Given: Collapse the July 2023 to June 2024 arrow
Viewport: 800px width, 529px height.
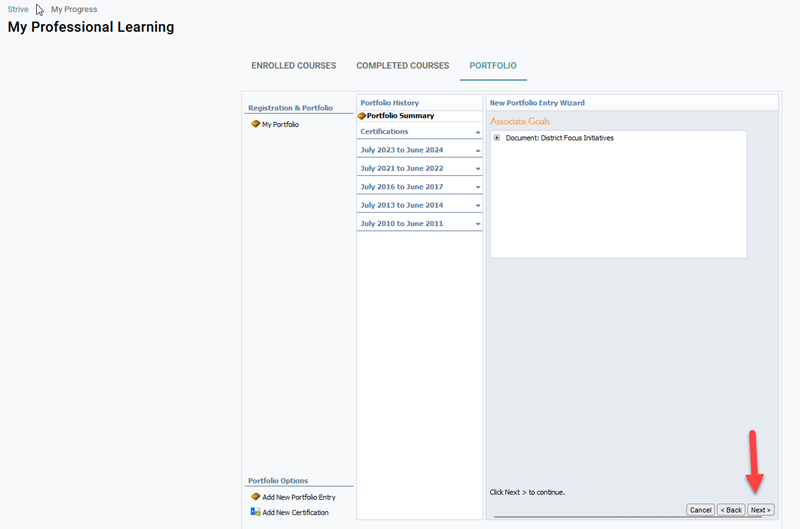Looking at the screenshot, I should [x=478, y=151].
